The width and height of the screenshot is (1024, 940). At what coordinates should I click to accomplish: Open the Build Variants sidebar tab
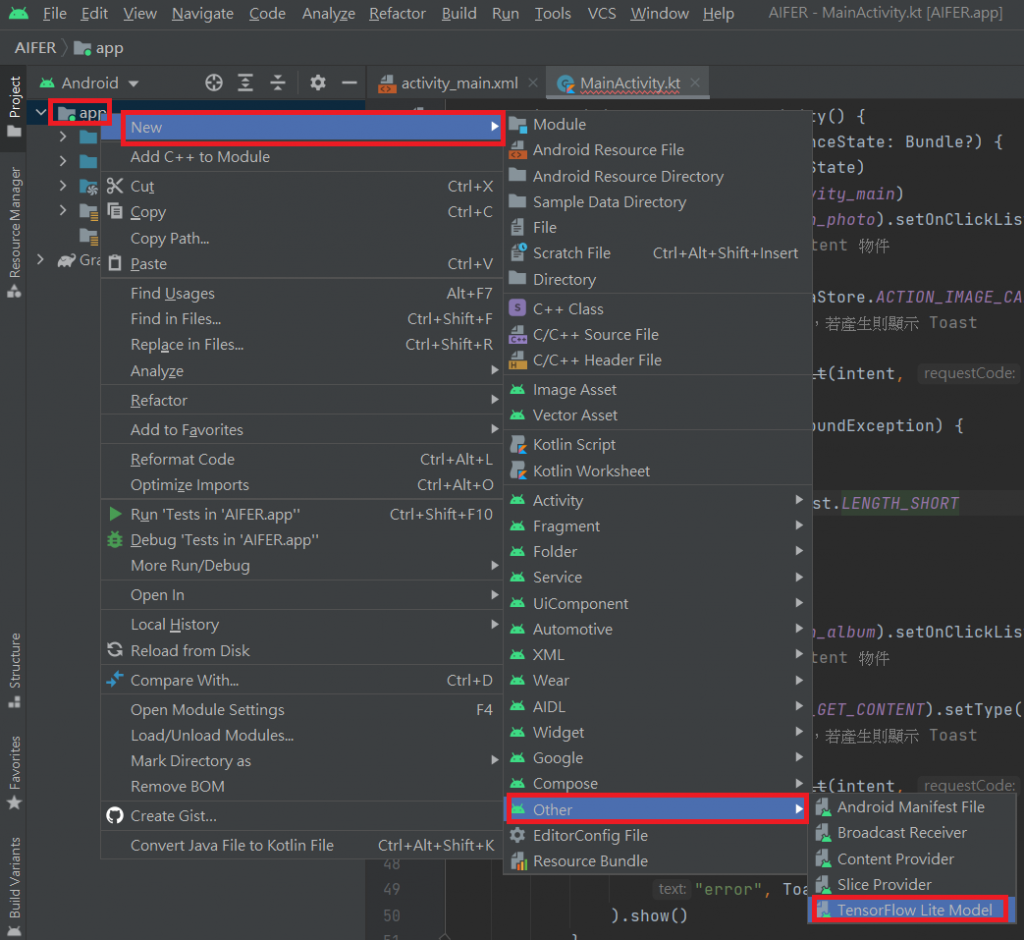coord(14,886)
